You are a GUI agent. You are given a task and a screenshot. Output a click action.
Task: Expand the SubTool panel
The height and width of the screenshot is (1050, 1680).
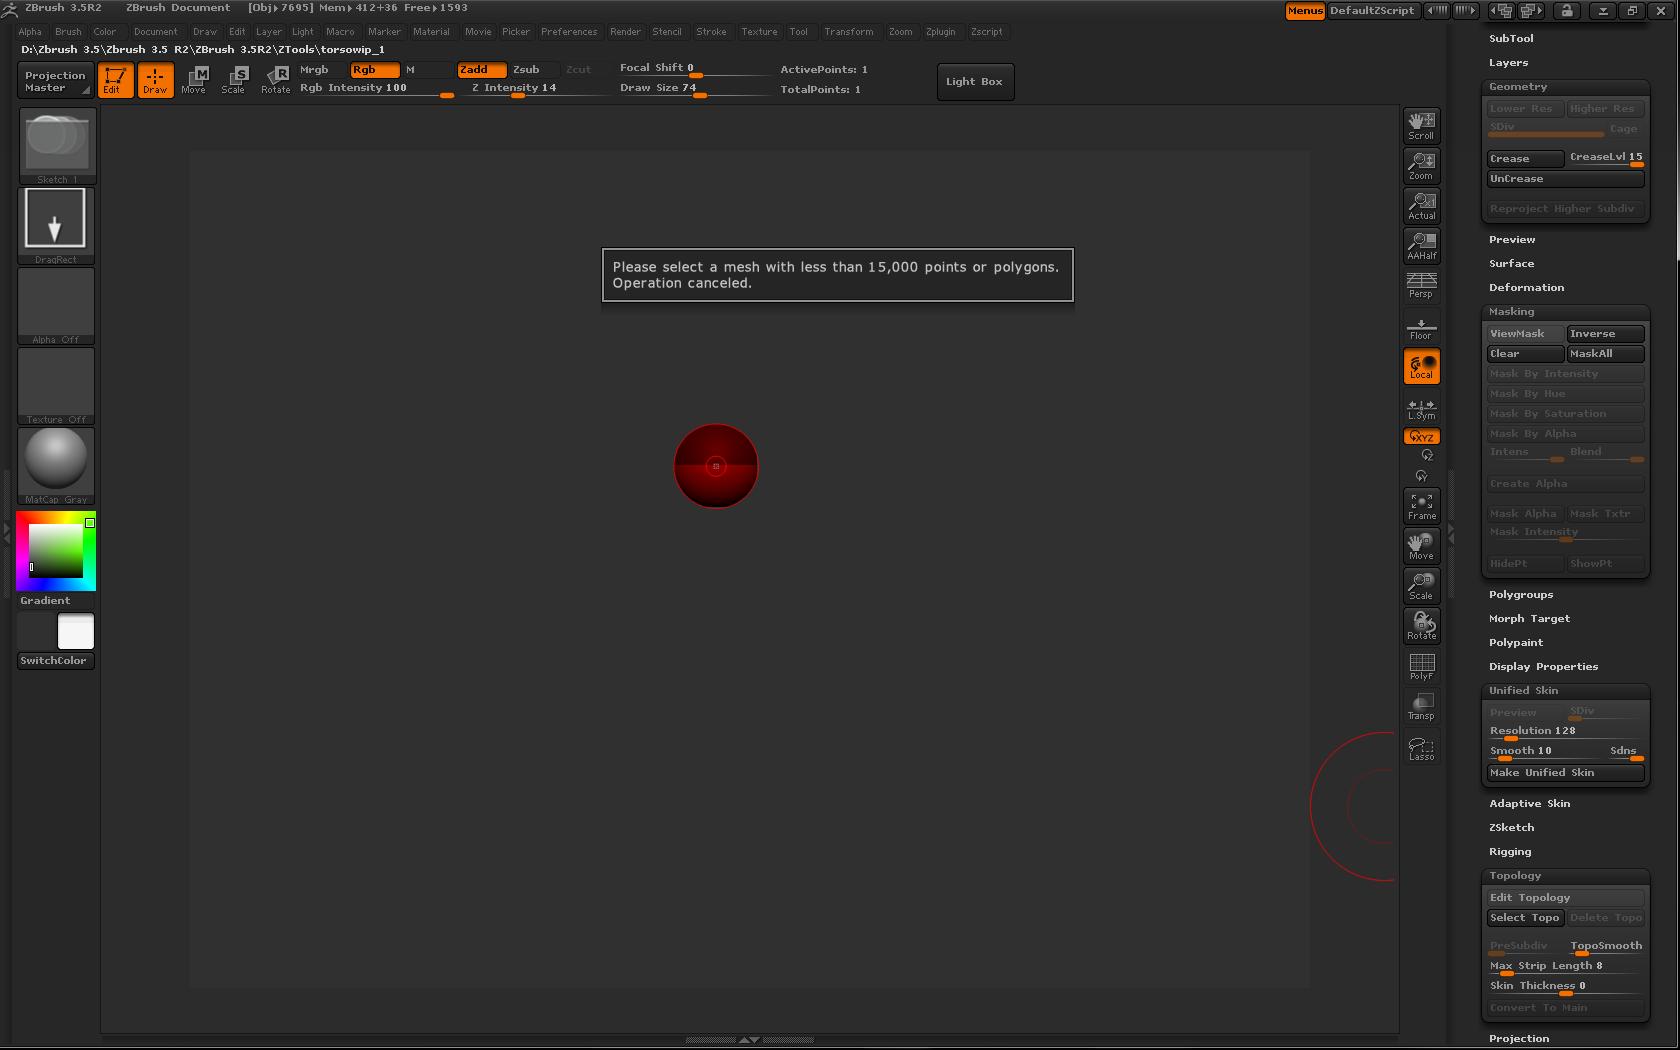[1511, 39]
